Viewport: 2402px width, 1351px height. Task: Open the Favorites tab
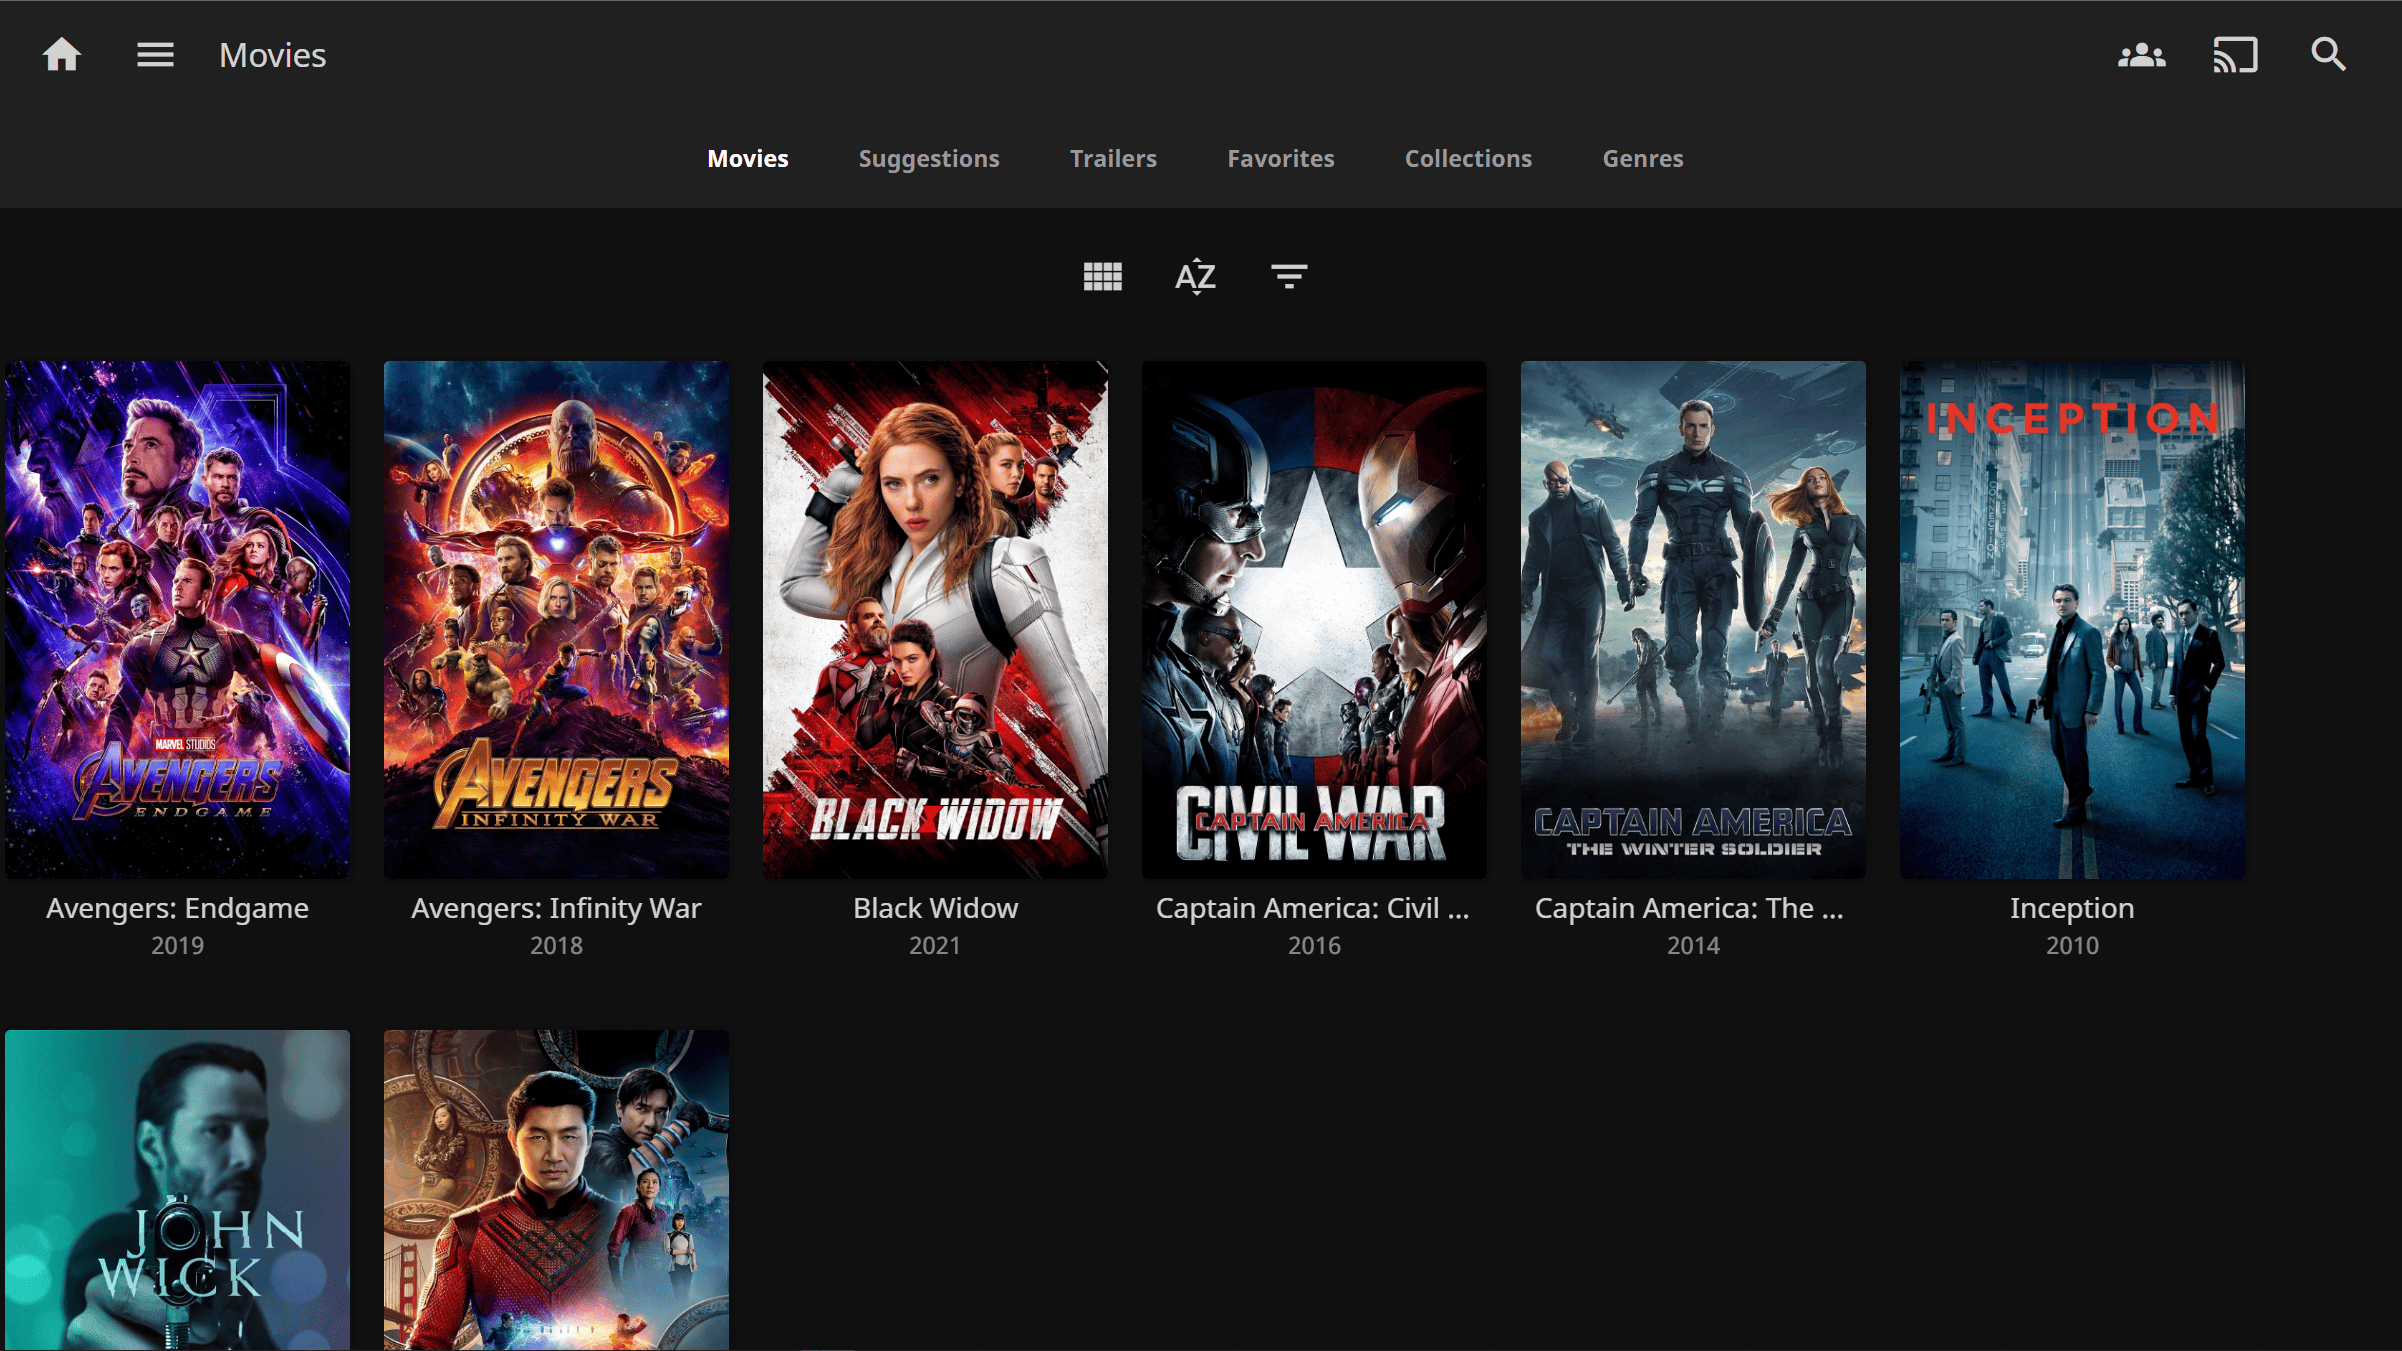coord(1280,159)
